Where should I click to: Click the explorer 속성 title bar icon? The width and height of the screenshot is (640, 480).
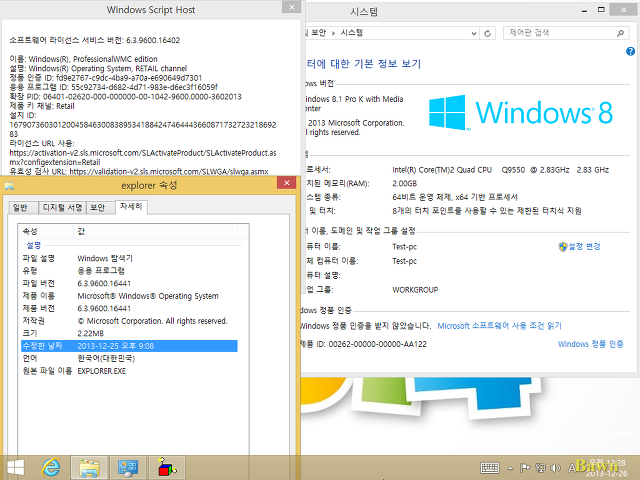(x=9, y=186)
